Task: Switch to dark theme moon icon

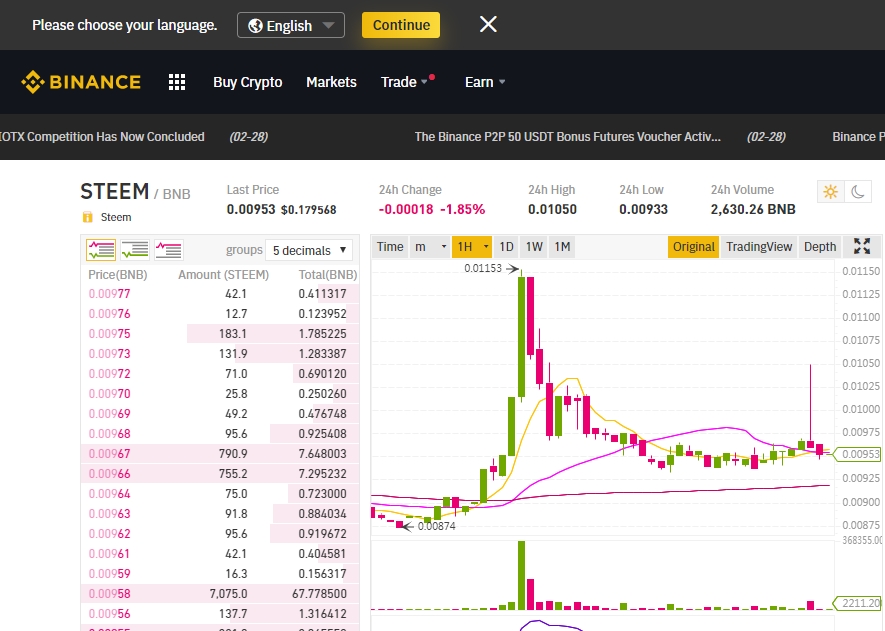Action: pos(858,192)
